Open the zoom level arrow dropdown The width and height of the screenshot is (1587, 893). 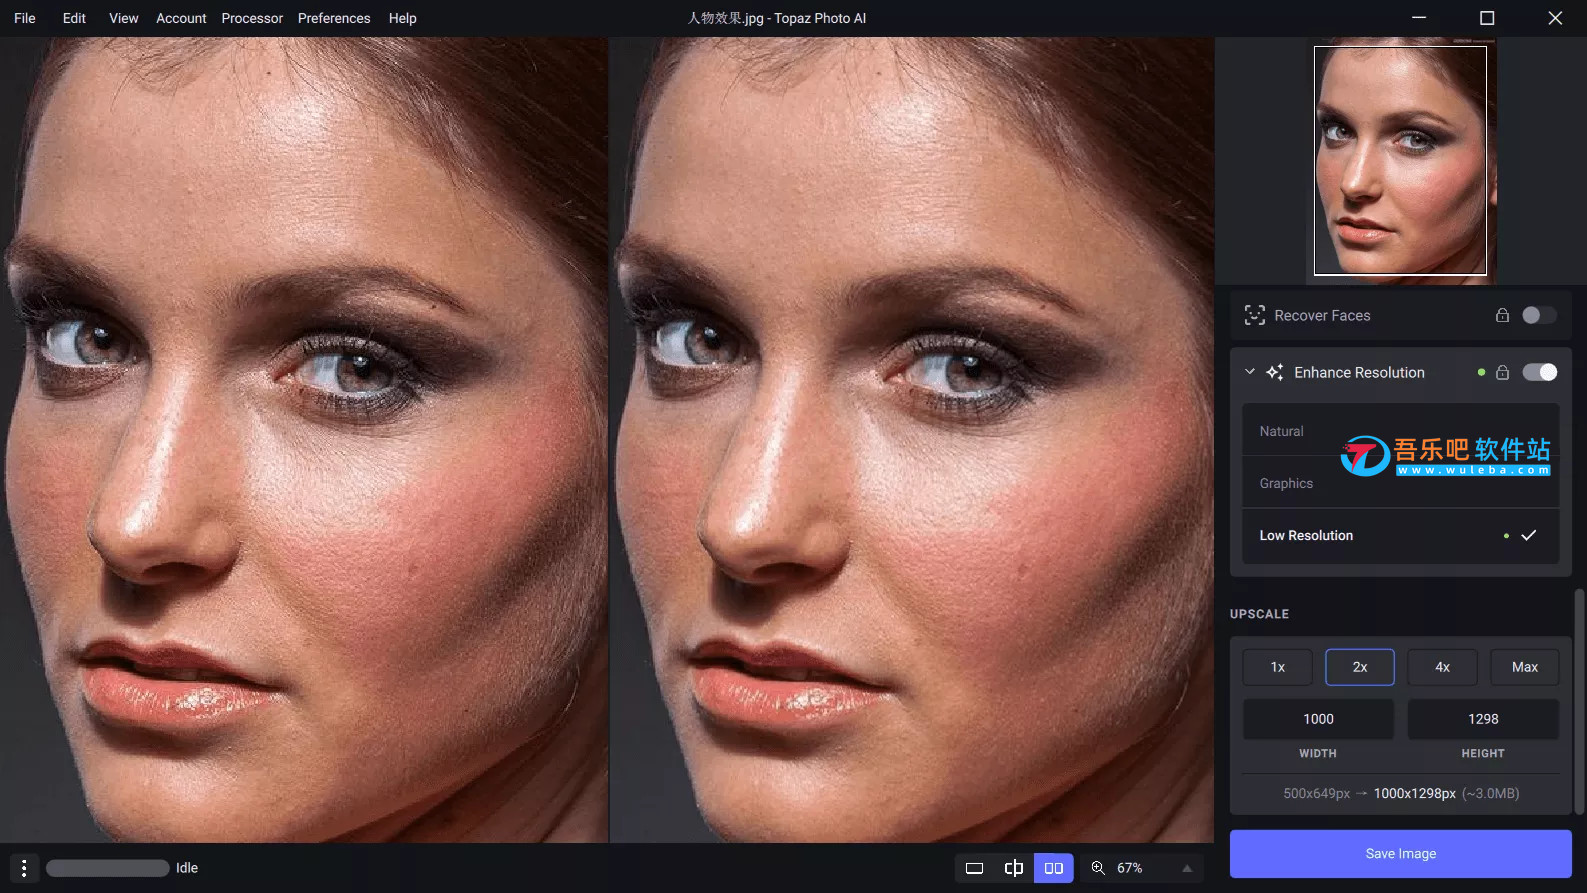pyautogui.click(x=1187, y=868)
